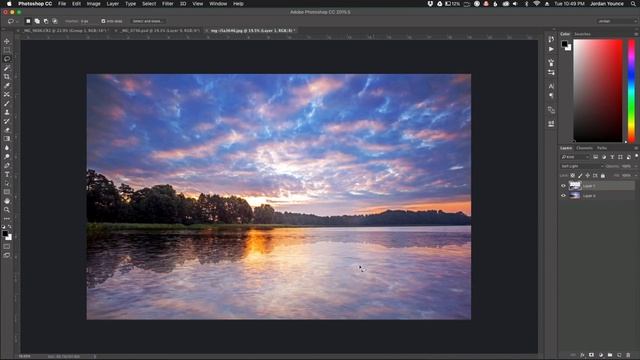Image resolution: width=640 pixels, height=360 pixels.
Task: Select the Lasso tool in toolbar
Action: [x=7, y=59]
